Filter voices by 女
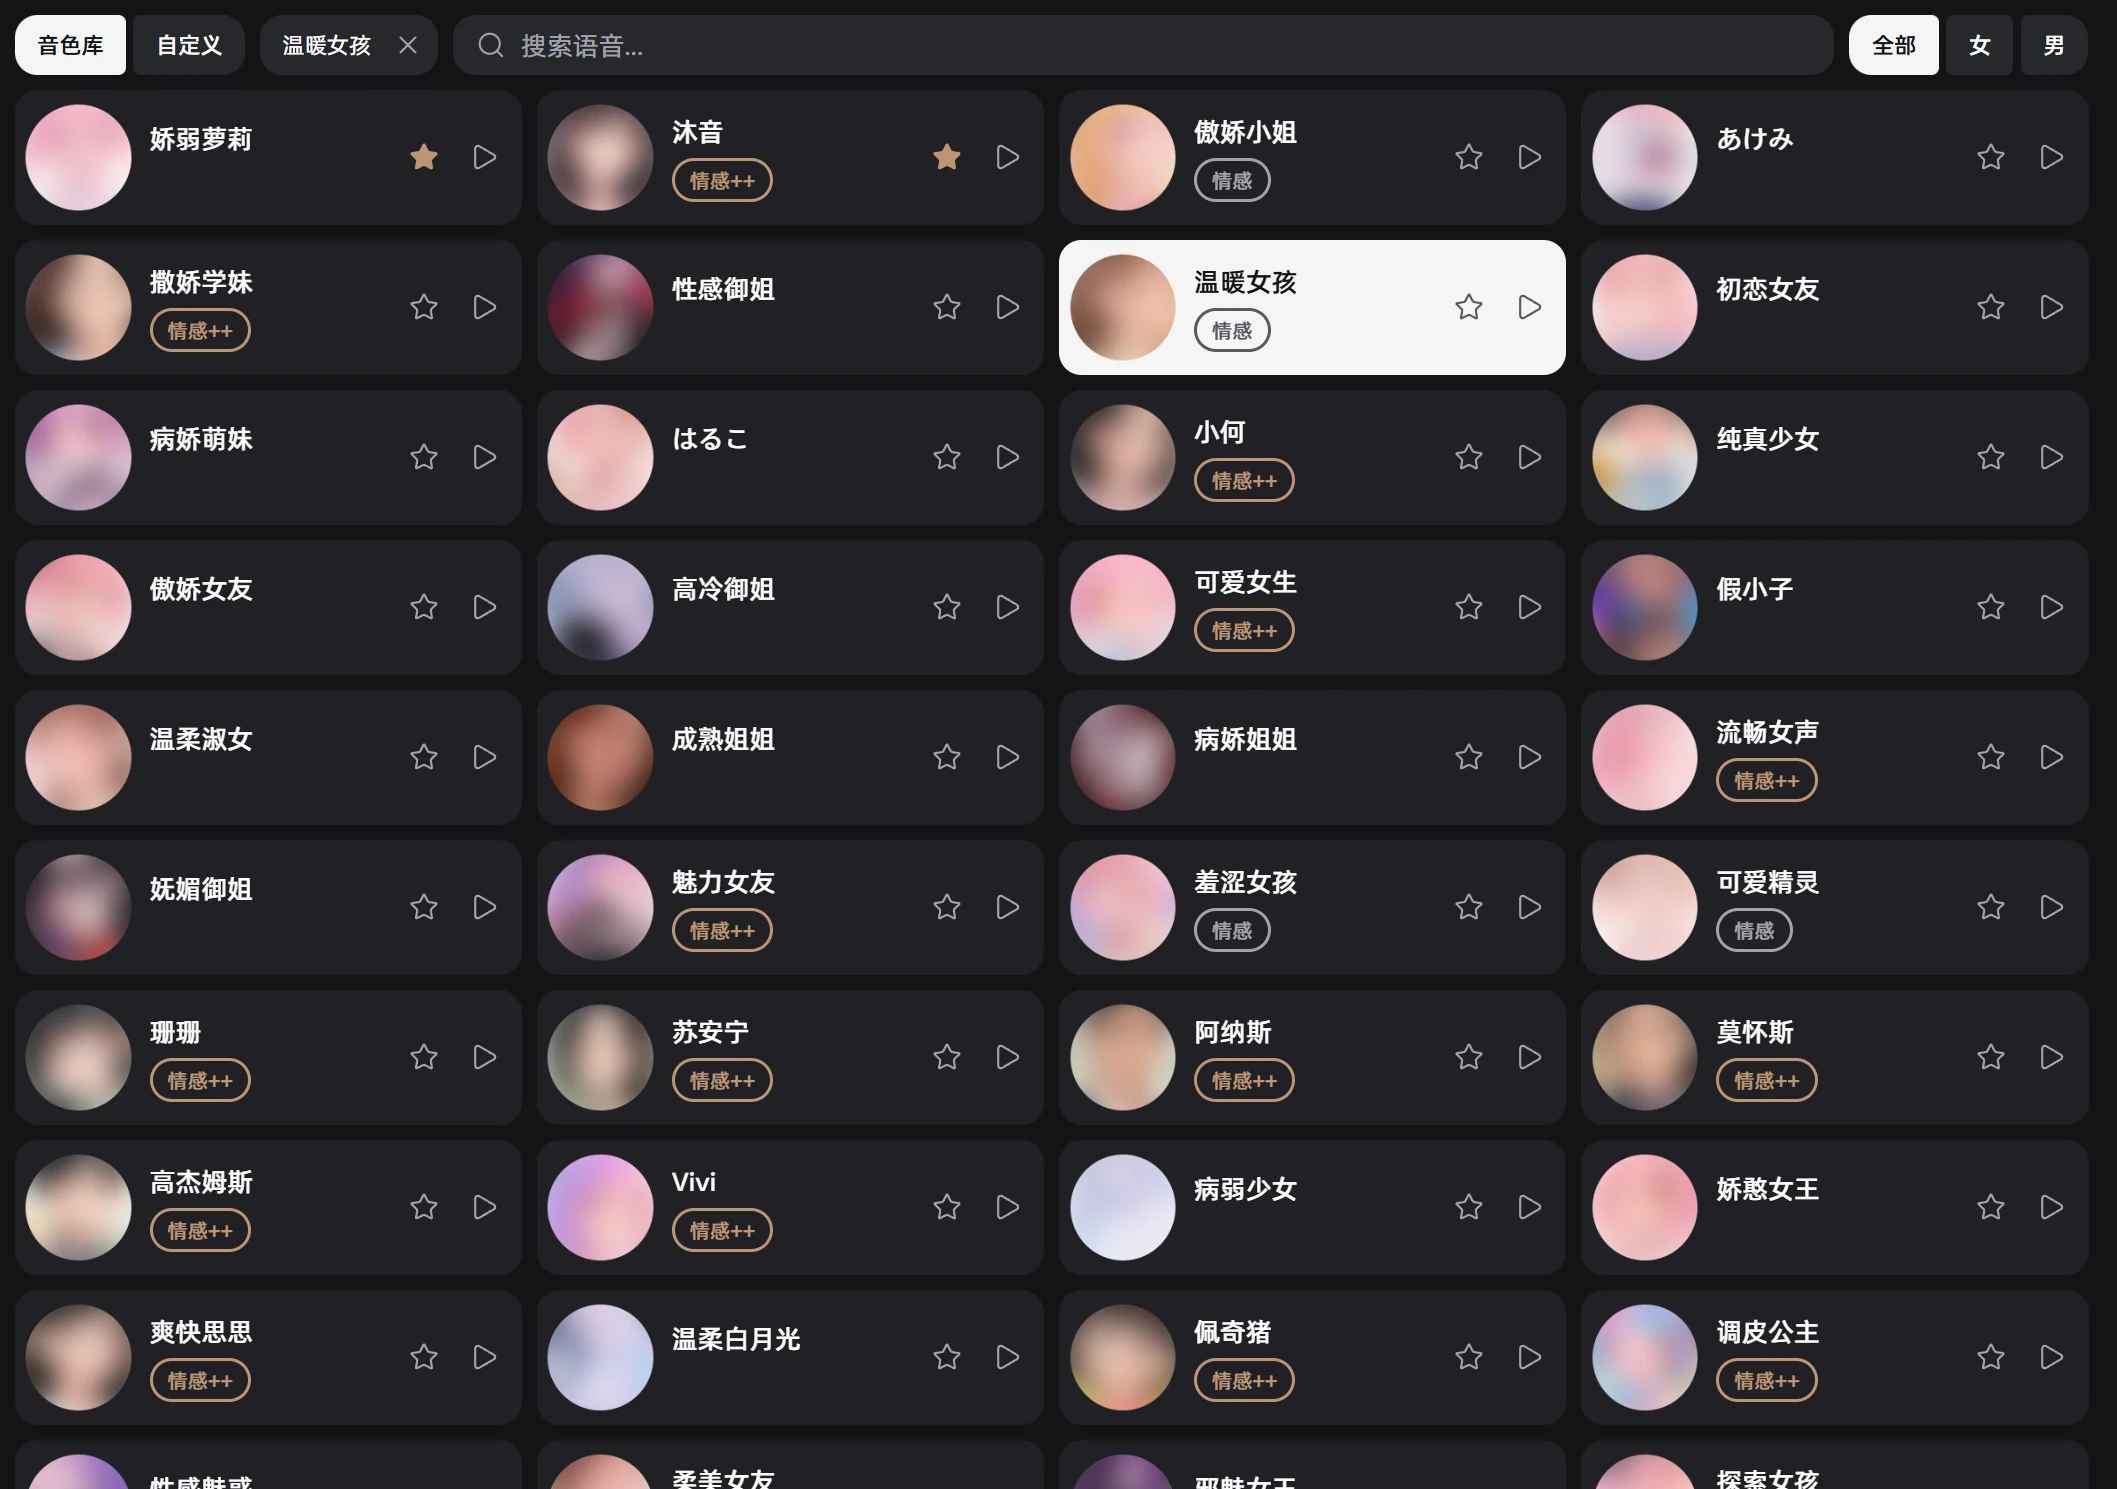This screenshot has width=2117, height=1489. coord(1980,45)
